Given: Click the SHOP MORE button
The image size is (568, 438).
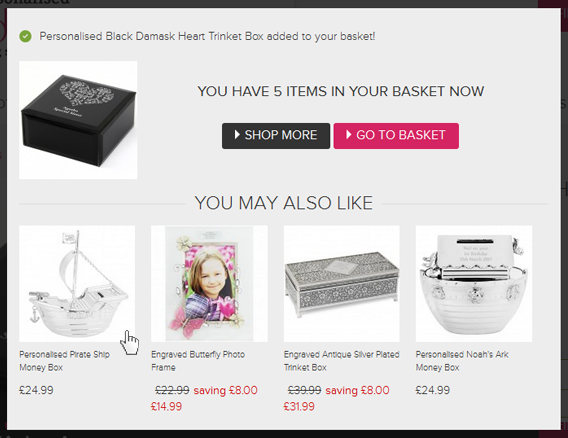Looking at the screenshot, I should tap(276, 135).
